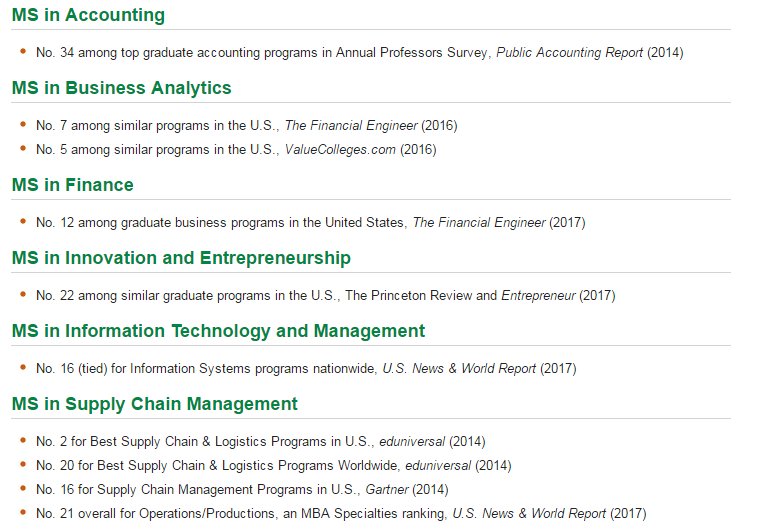Click the bullet beside the No. 5 ValueColleges entry
The image size is (757, 531).
click(x=23, y=148)
